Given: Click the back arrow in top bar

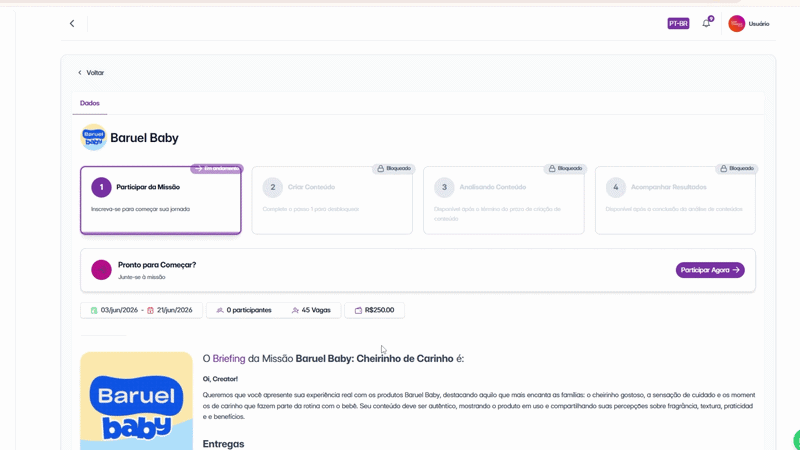Looking at the screenshot, I should (72, 23).
